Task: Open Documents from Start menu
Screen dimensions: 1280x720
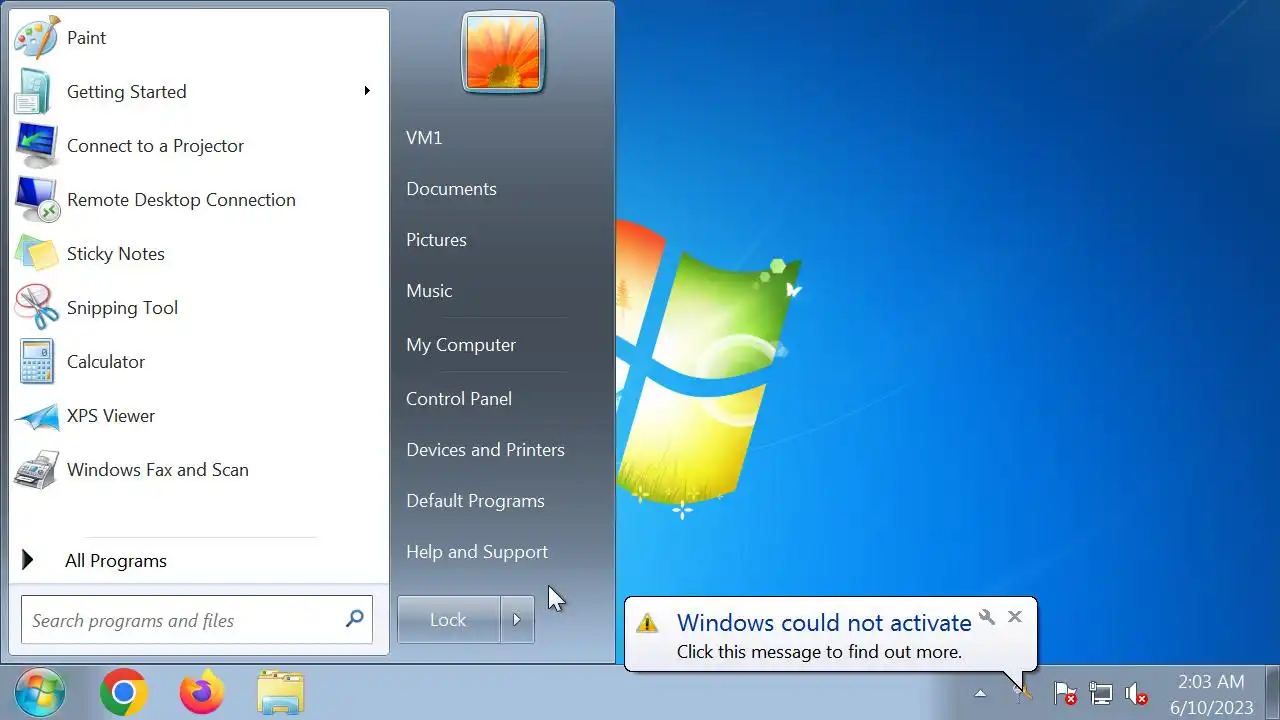Action: 451,189
